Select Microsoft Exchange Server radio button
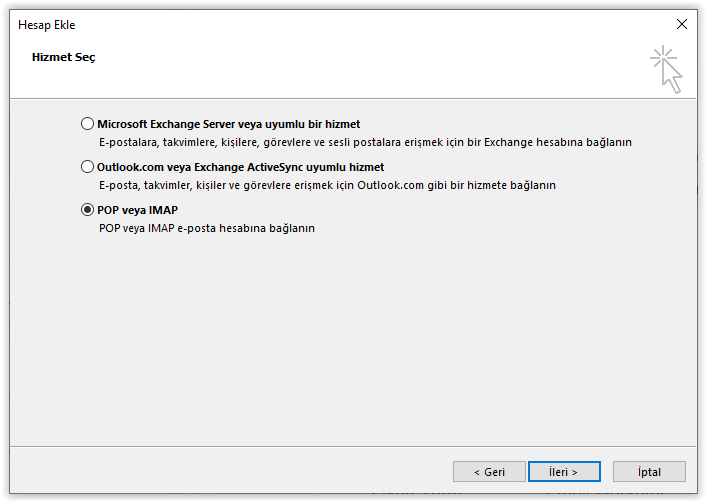The image size is (706, 502). pos(87,124)
